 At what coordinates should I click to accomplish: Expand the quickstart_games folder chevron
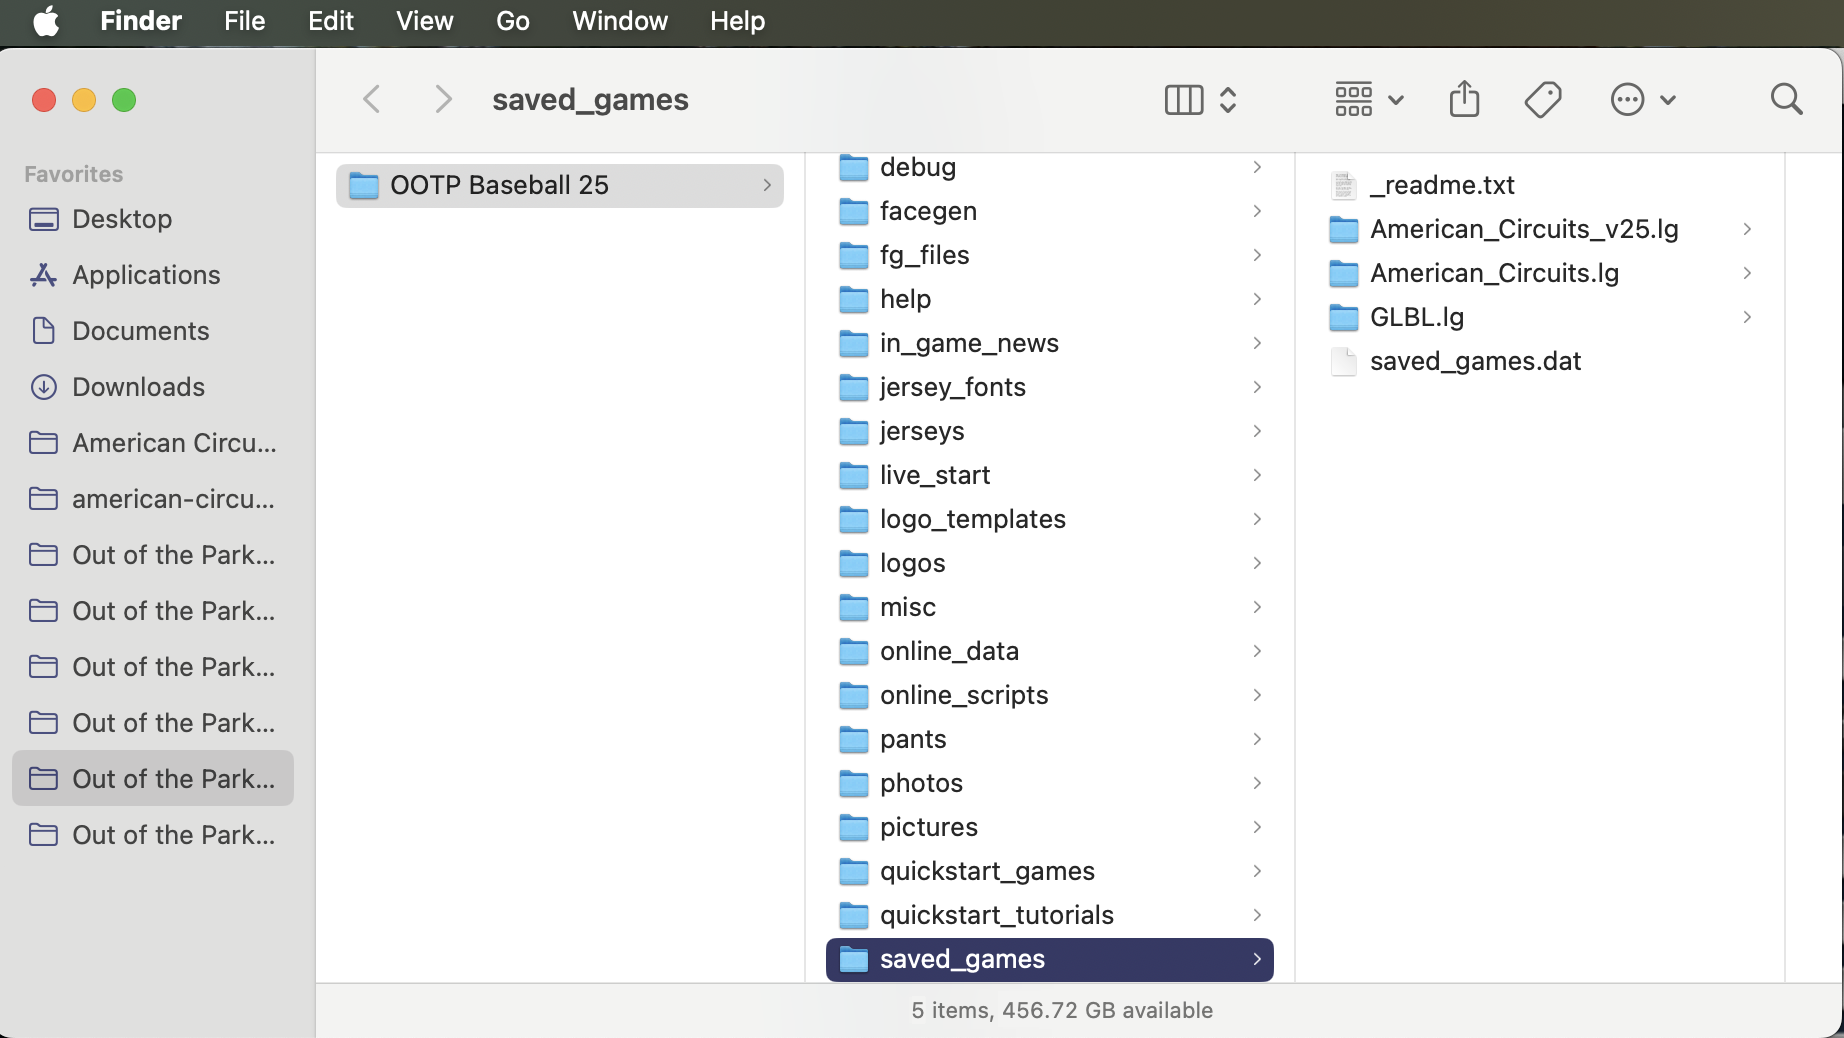tap(1257, 871)
